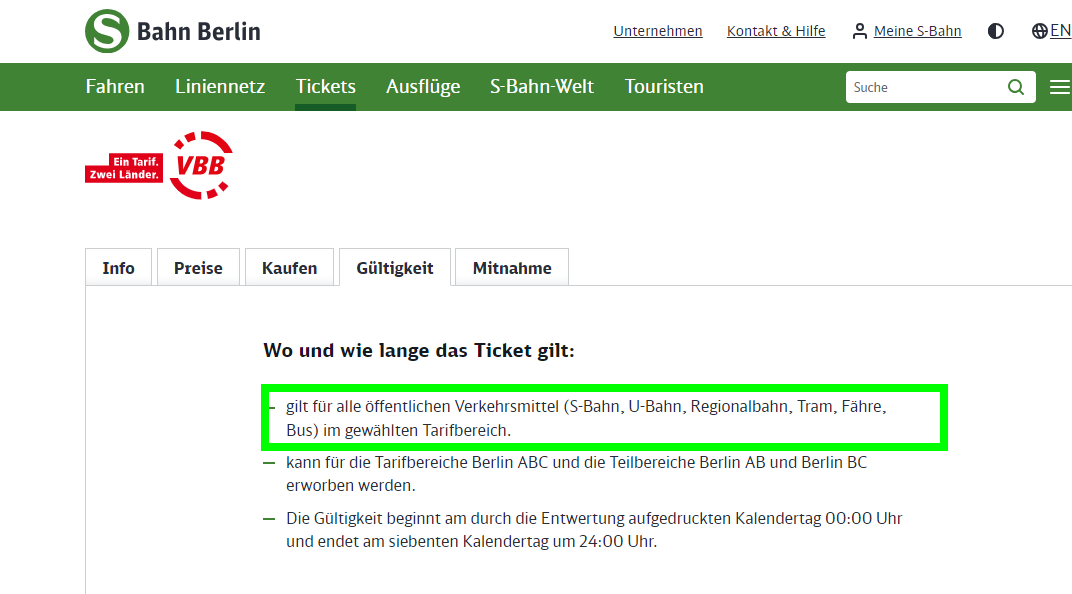Click the heading 'Wo und wie lange das Ticket gilt:'
The width and height of the screenshot is (1072, 594).
pyautogui.click(x=419, y=351)
